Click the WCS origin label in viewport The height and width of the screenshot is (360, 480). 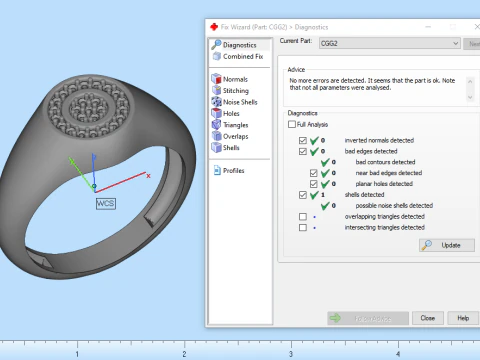click(106, 203)
